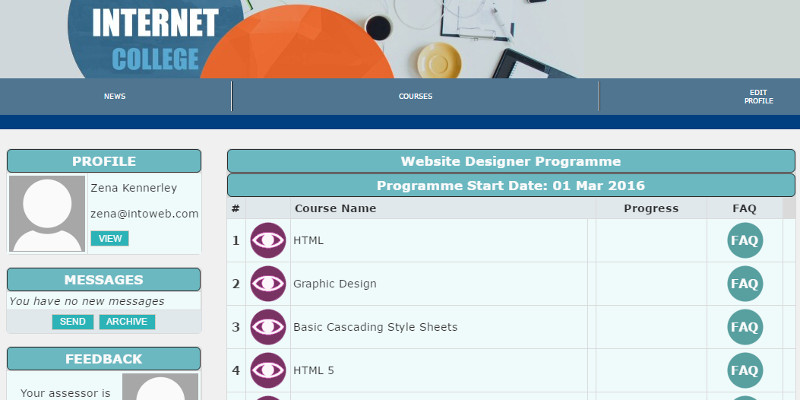Click the FAQ column header
Screen dimensions: 800x400
(744, 208)
